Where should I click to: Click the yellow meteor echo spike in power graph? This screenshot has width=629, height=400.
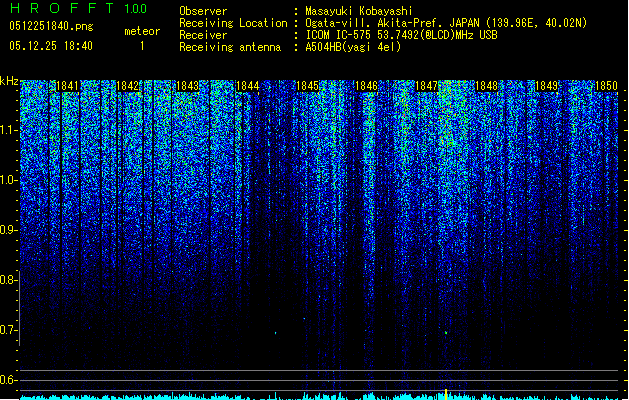pos(446,394)
